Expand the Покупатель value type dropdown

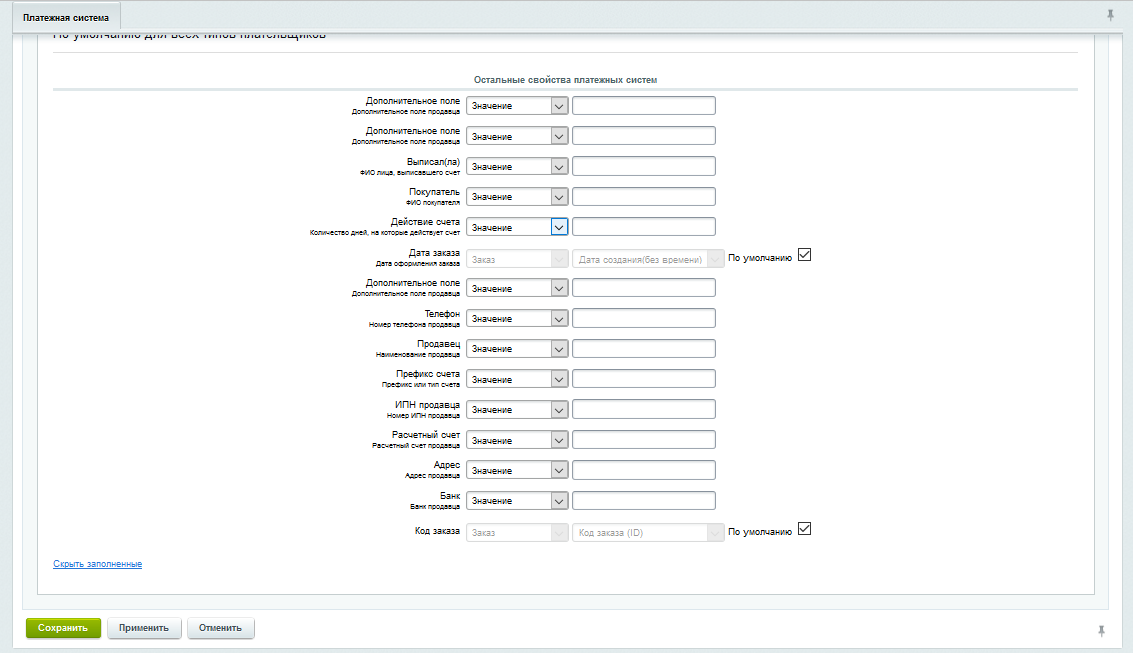(x=517, y=197)
